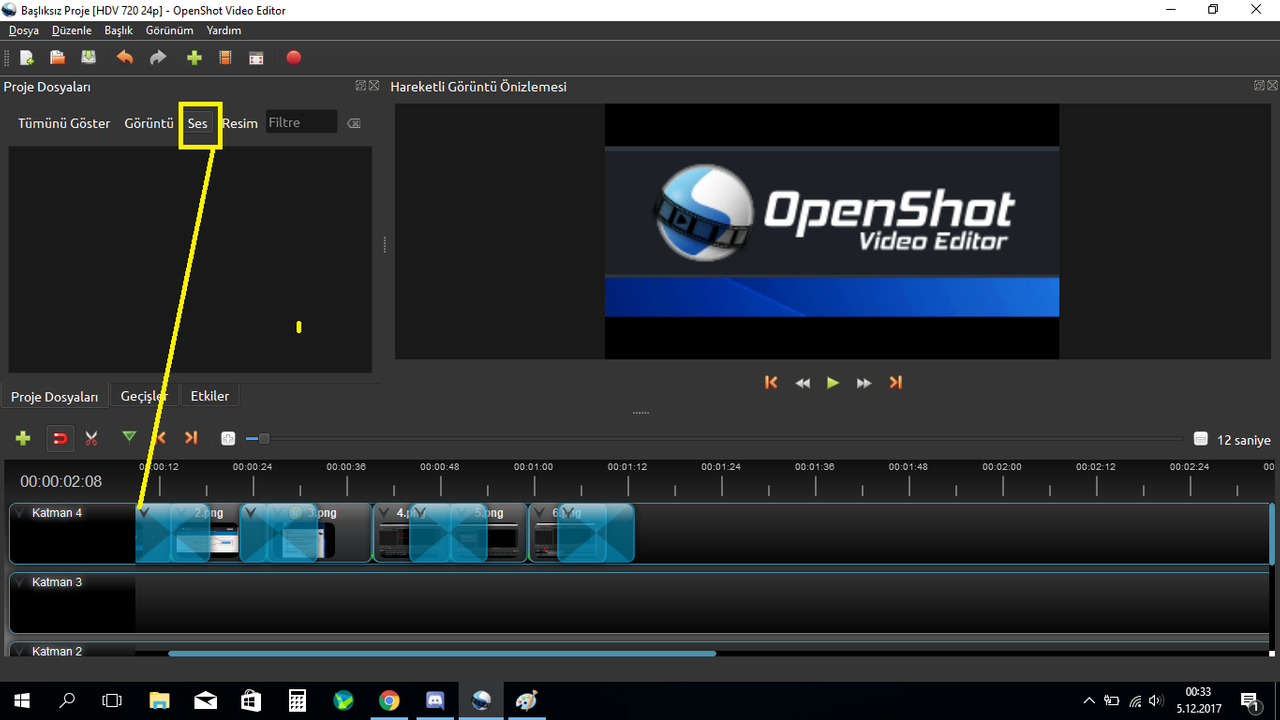Expand the Katman 3 track menu arrow

(20, 582)
